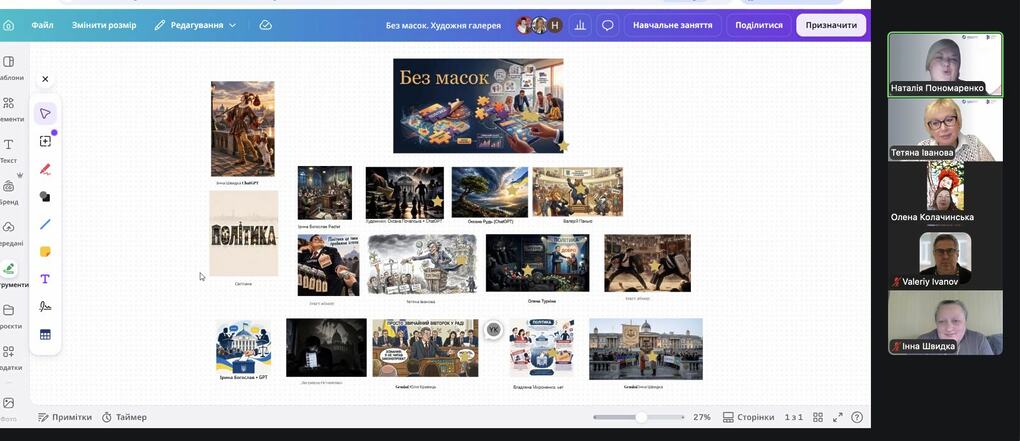Click the Поділитися button

[x=758, y=25]
